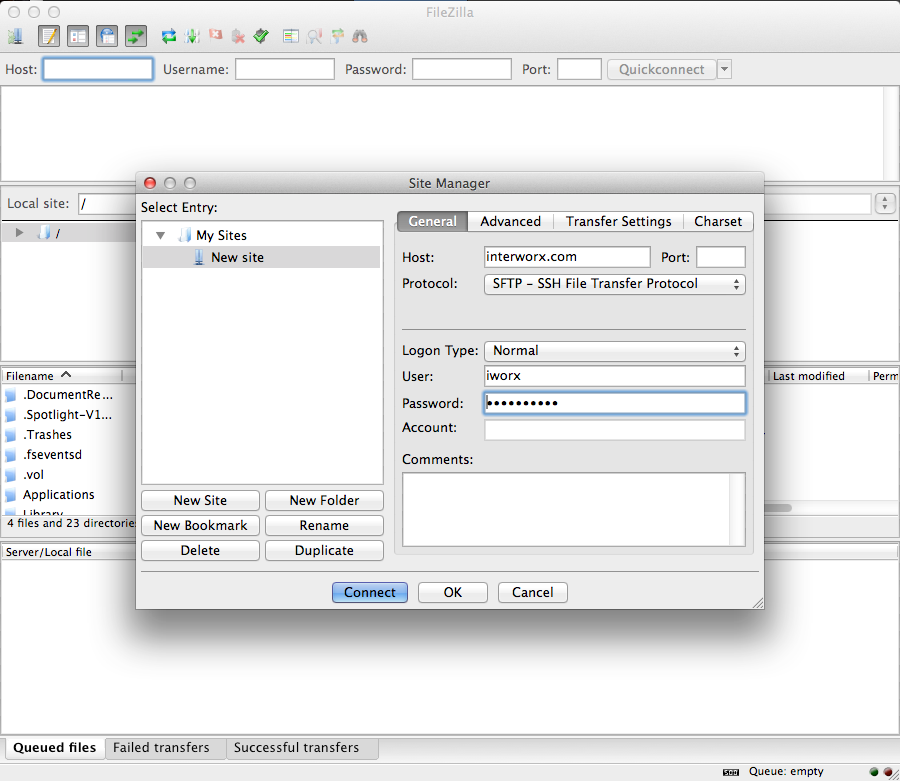This screenshot has height=781, width=900.
Task: Open the Protocol dropdown
Action: point(615,284)
